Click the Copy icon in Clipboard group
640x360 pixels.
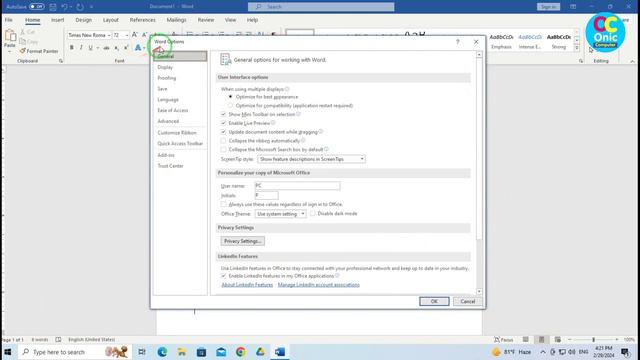(x=23, y=41)
